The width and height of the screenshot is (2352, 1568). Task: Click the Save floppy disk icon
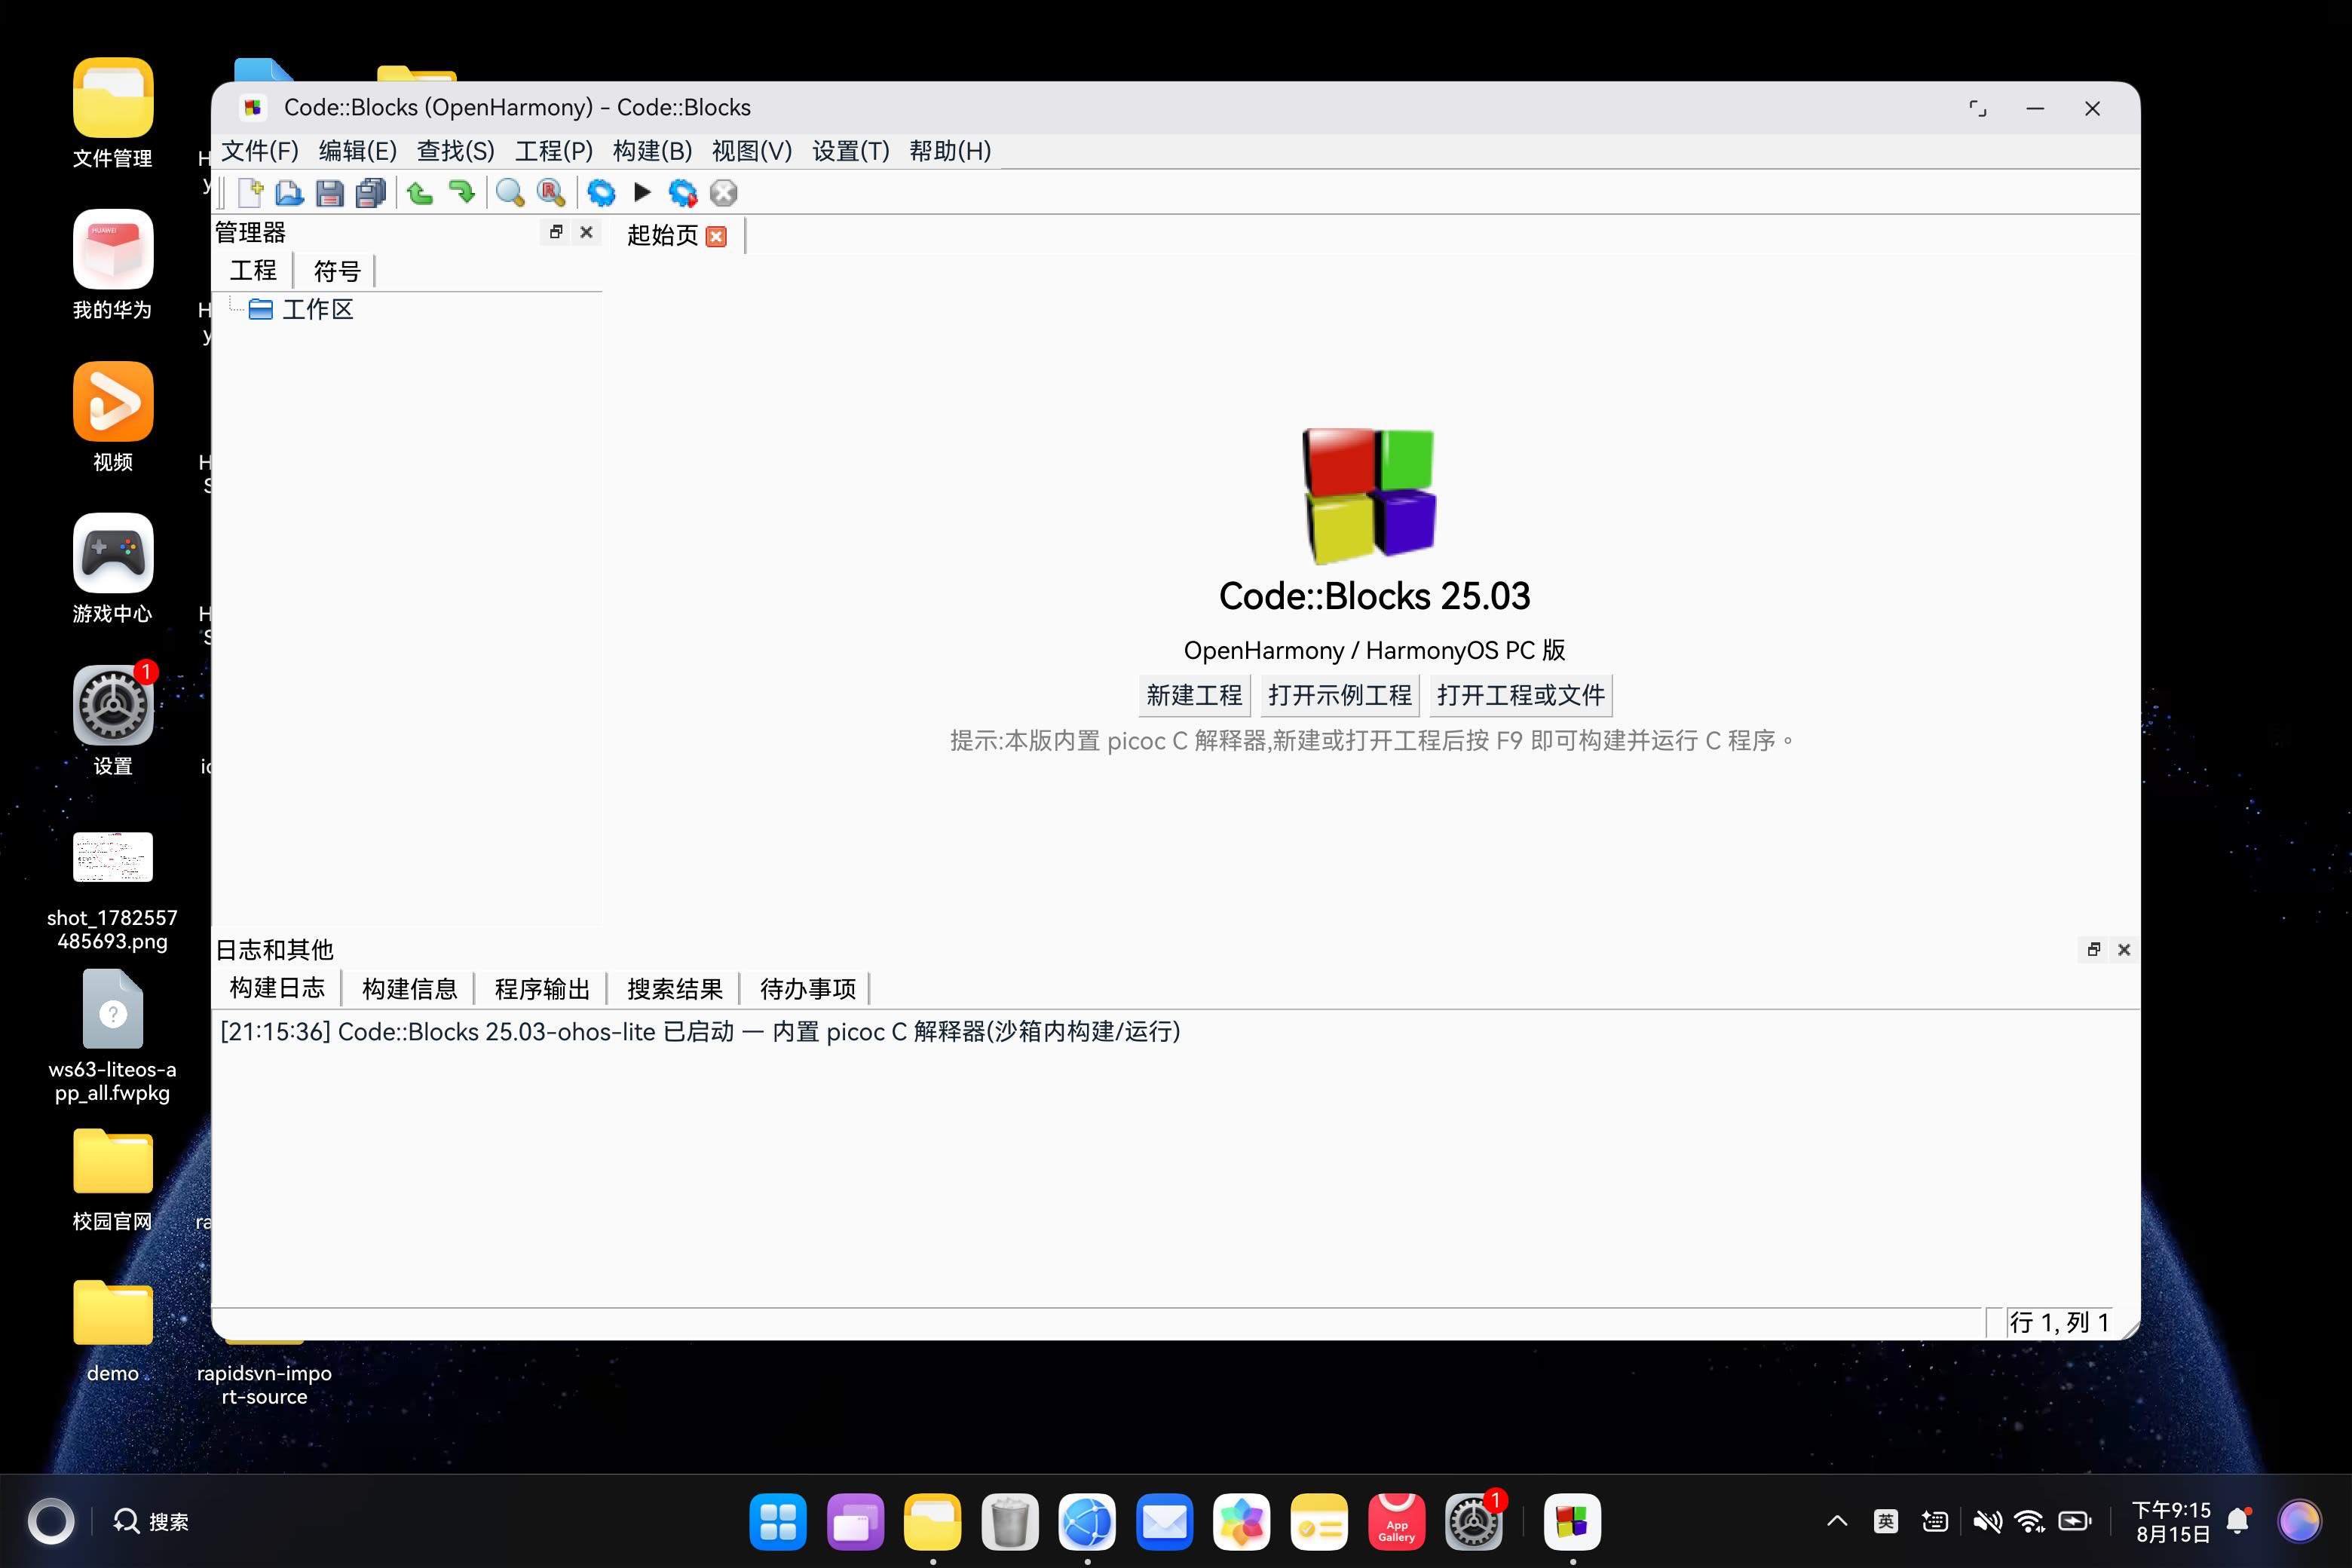click(330, 192)
